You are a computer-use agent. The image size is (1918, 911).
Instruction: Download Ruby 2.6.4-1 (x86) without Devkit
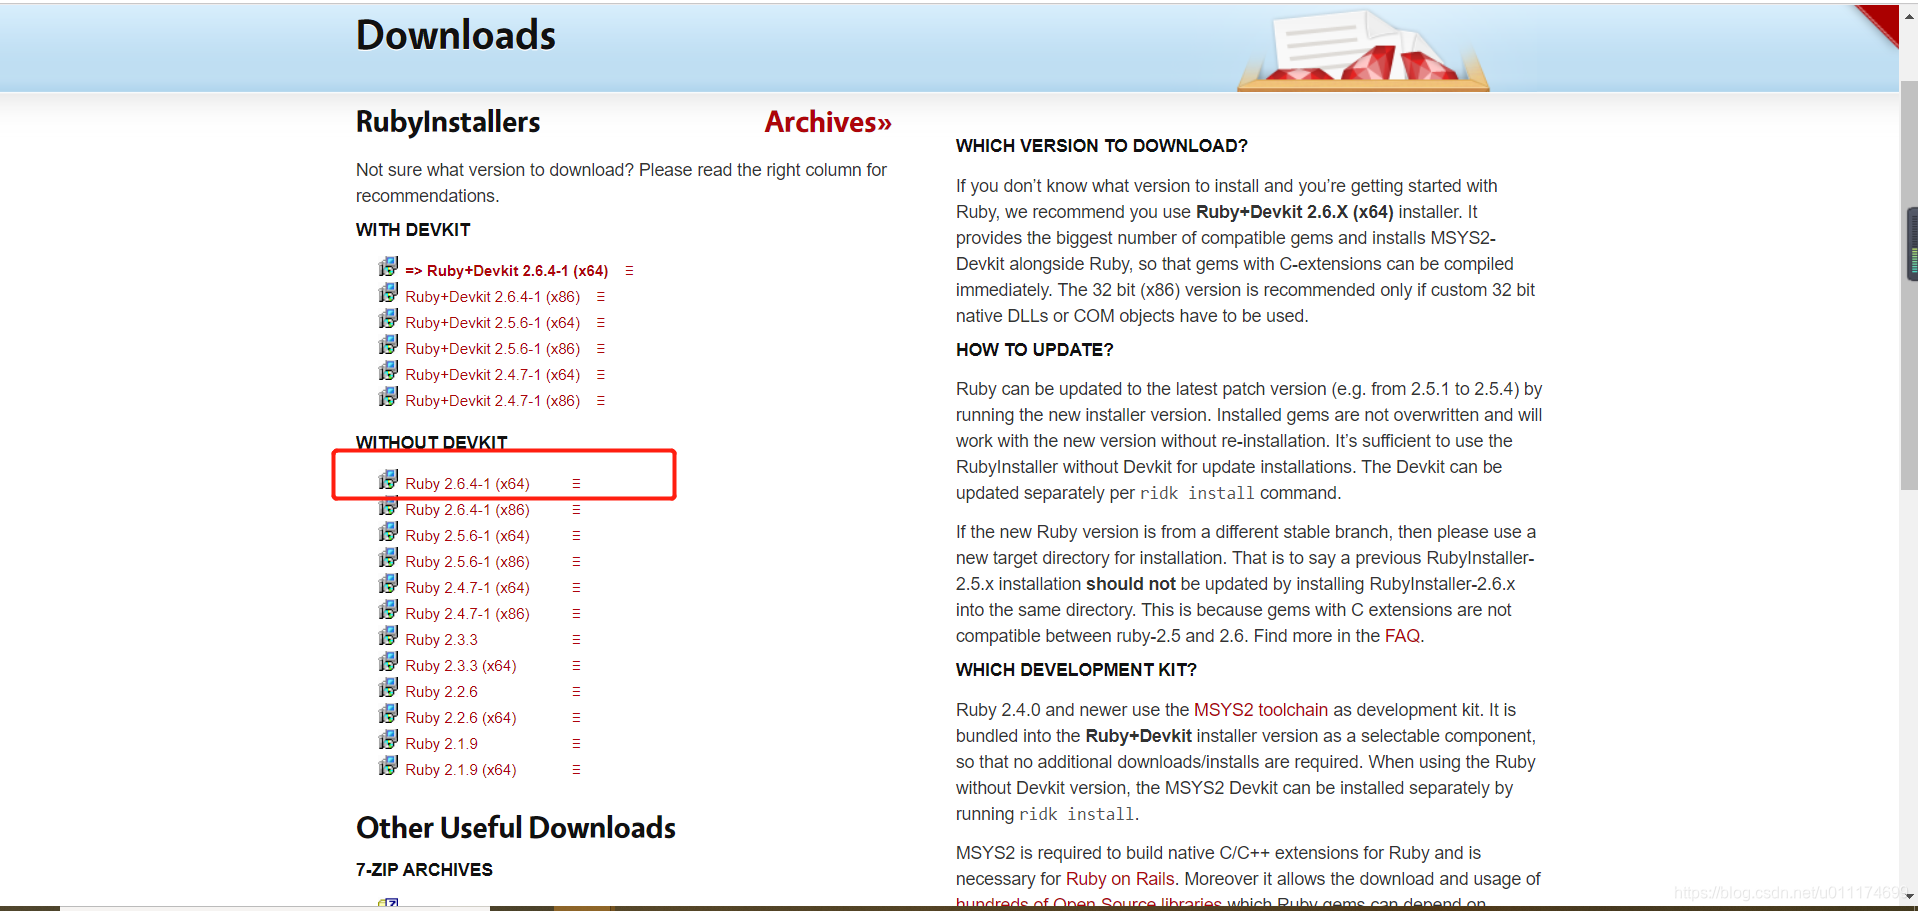[467, 510]
